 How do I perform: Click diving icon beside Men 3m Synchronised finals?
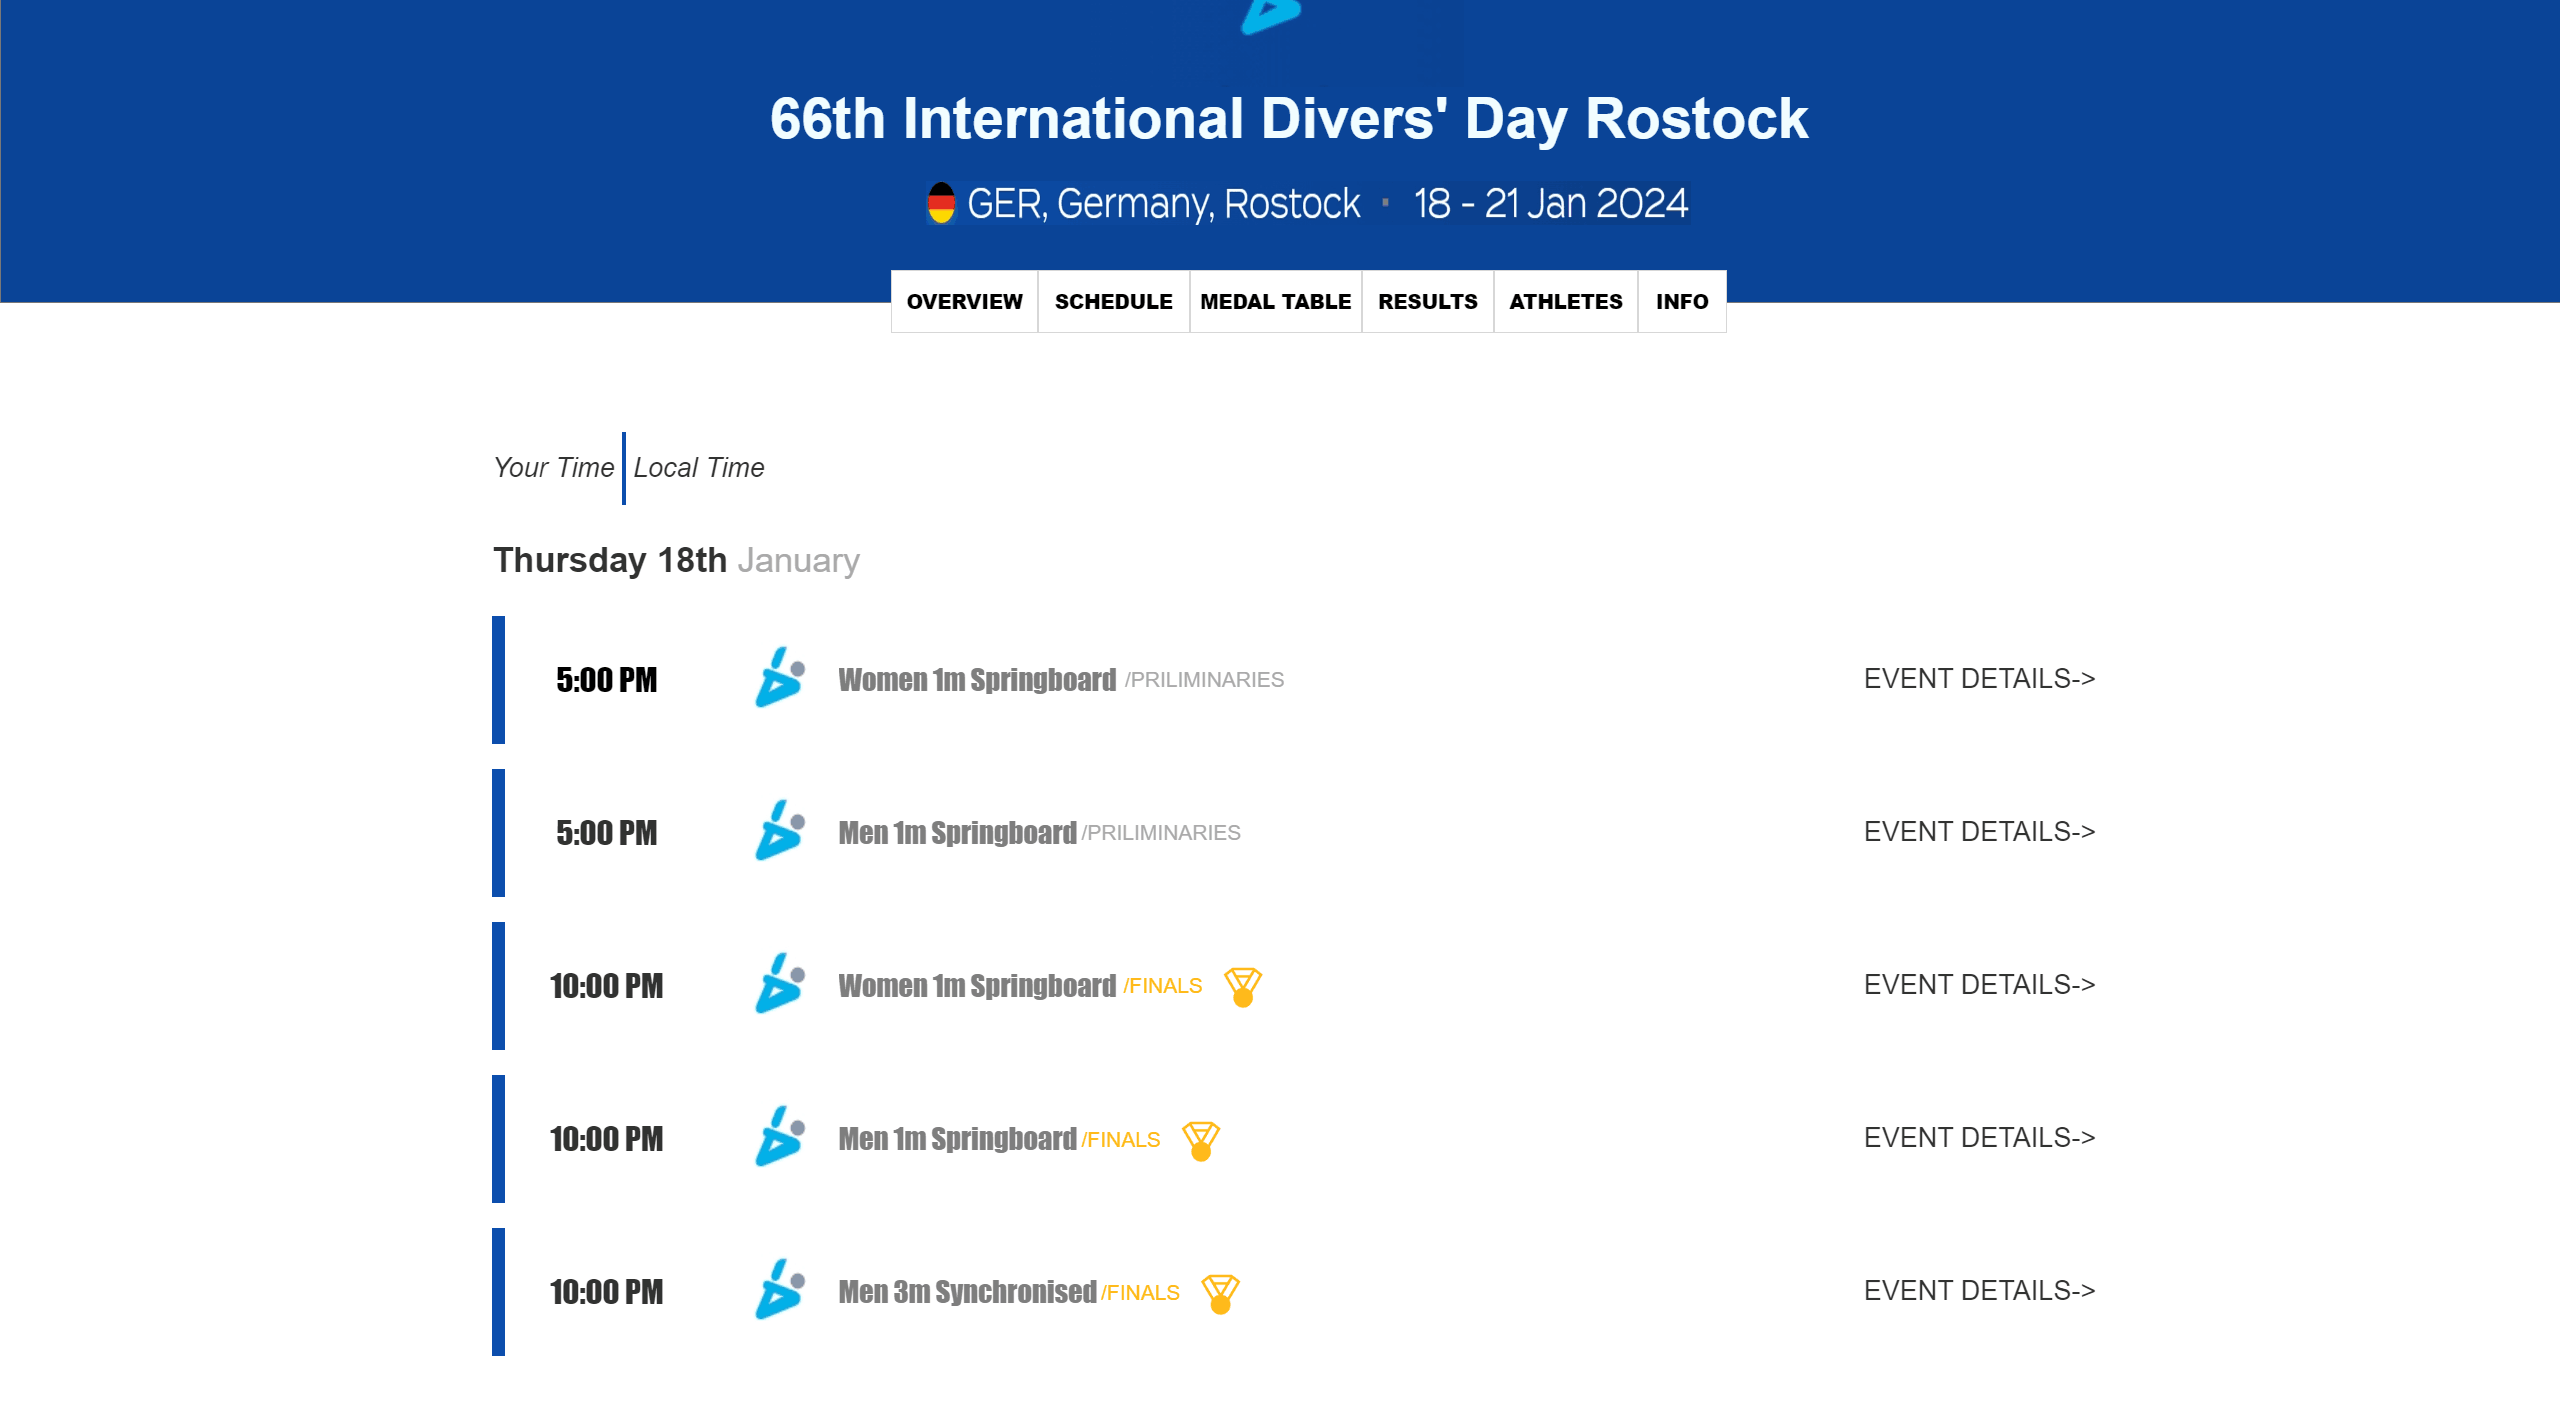pyautogui.click(x=780, y=1291)
